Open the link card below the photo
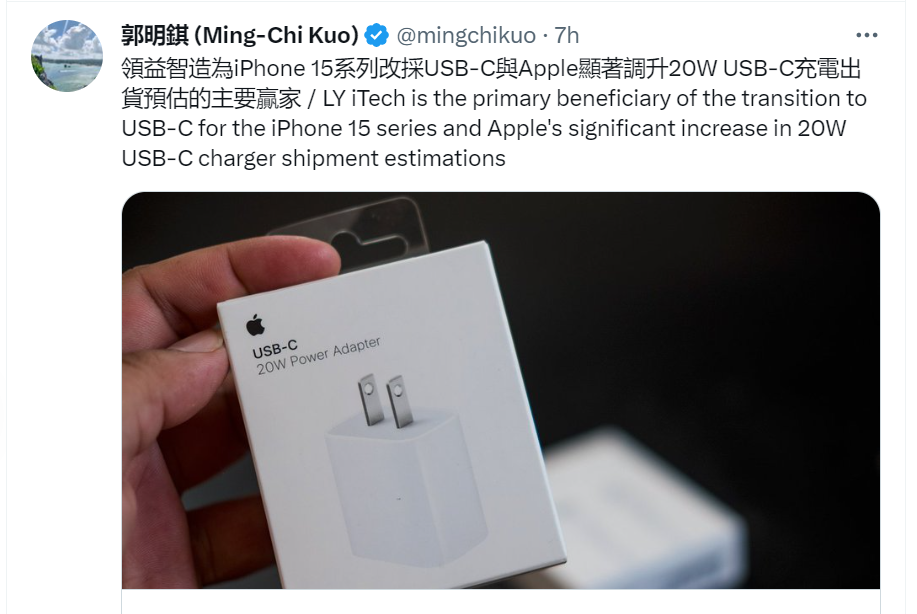The width and height of the screenshot is (917, 614). coord(501,602)
